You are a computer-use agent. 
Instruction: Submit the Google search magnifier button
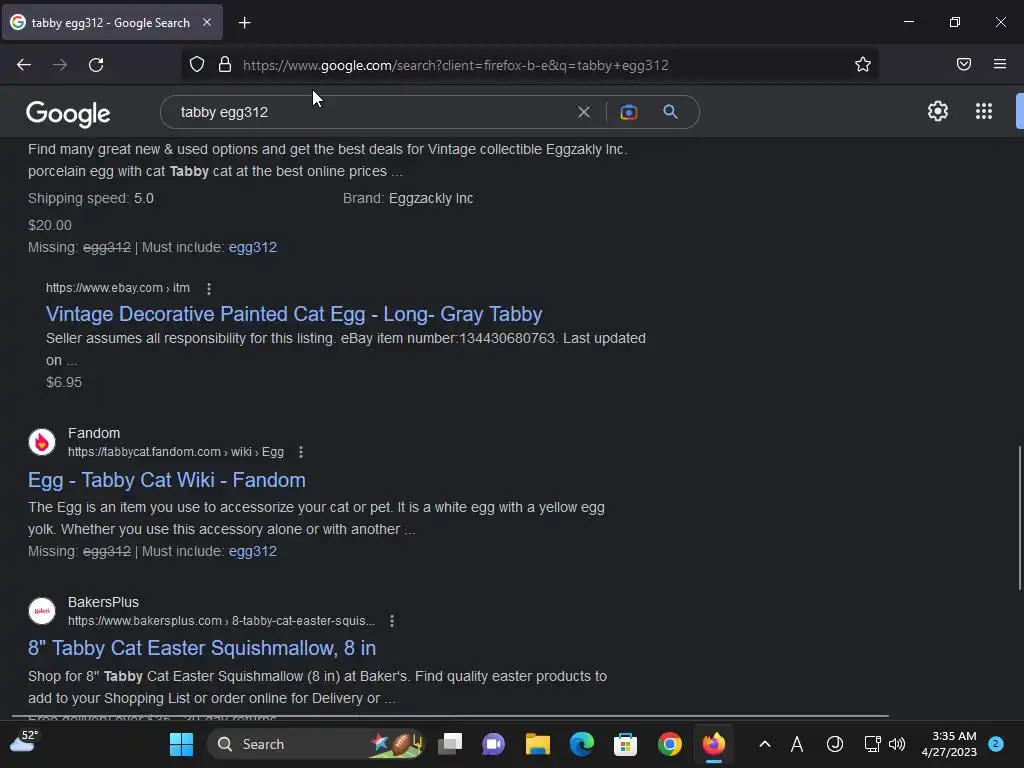coord(670,112)
